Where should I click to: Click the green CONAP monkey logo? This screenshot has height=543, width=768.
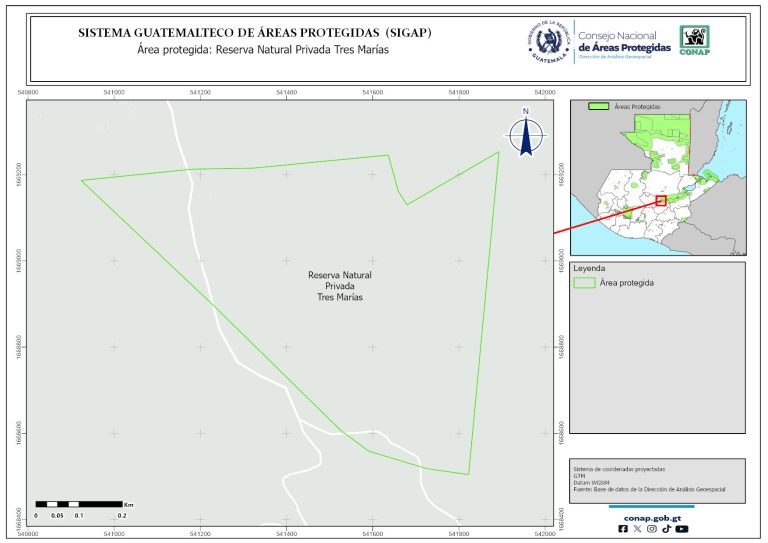(x=696, y=40)
